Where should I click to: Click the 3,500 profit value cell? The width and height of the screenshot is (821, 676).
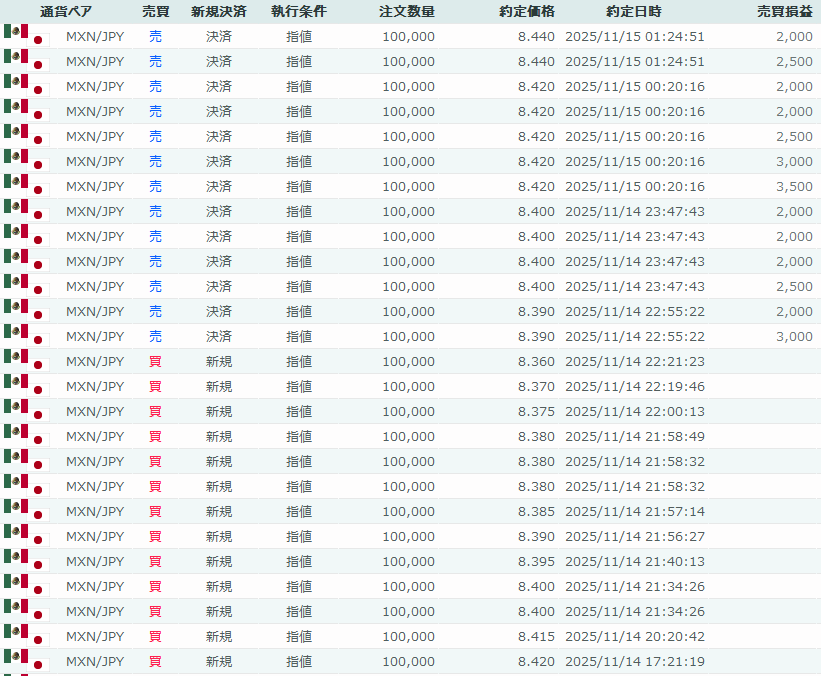(793, 186)
